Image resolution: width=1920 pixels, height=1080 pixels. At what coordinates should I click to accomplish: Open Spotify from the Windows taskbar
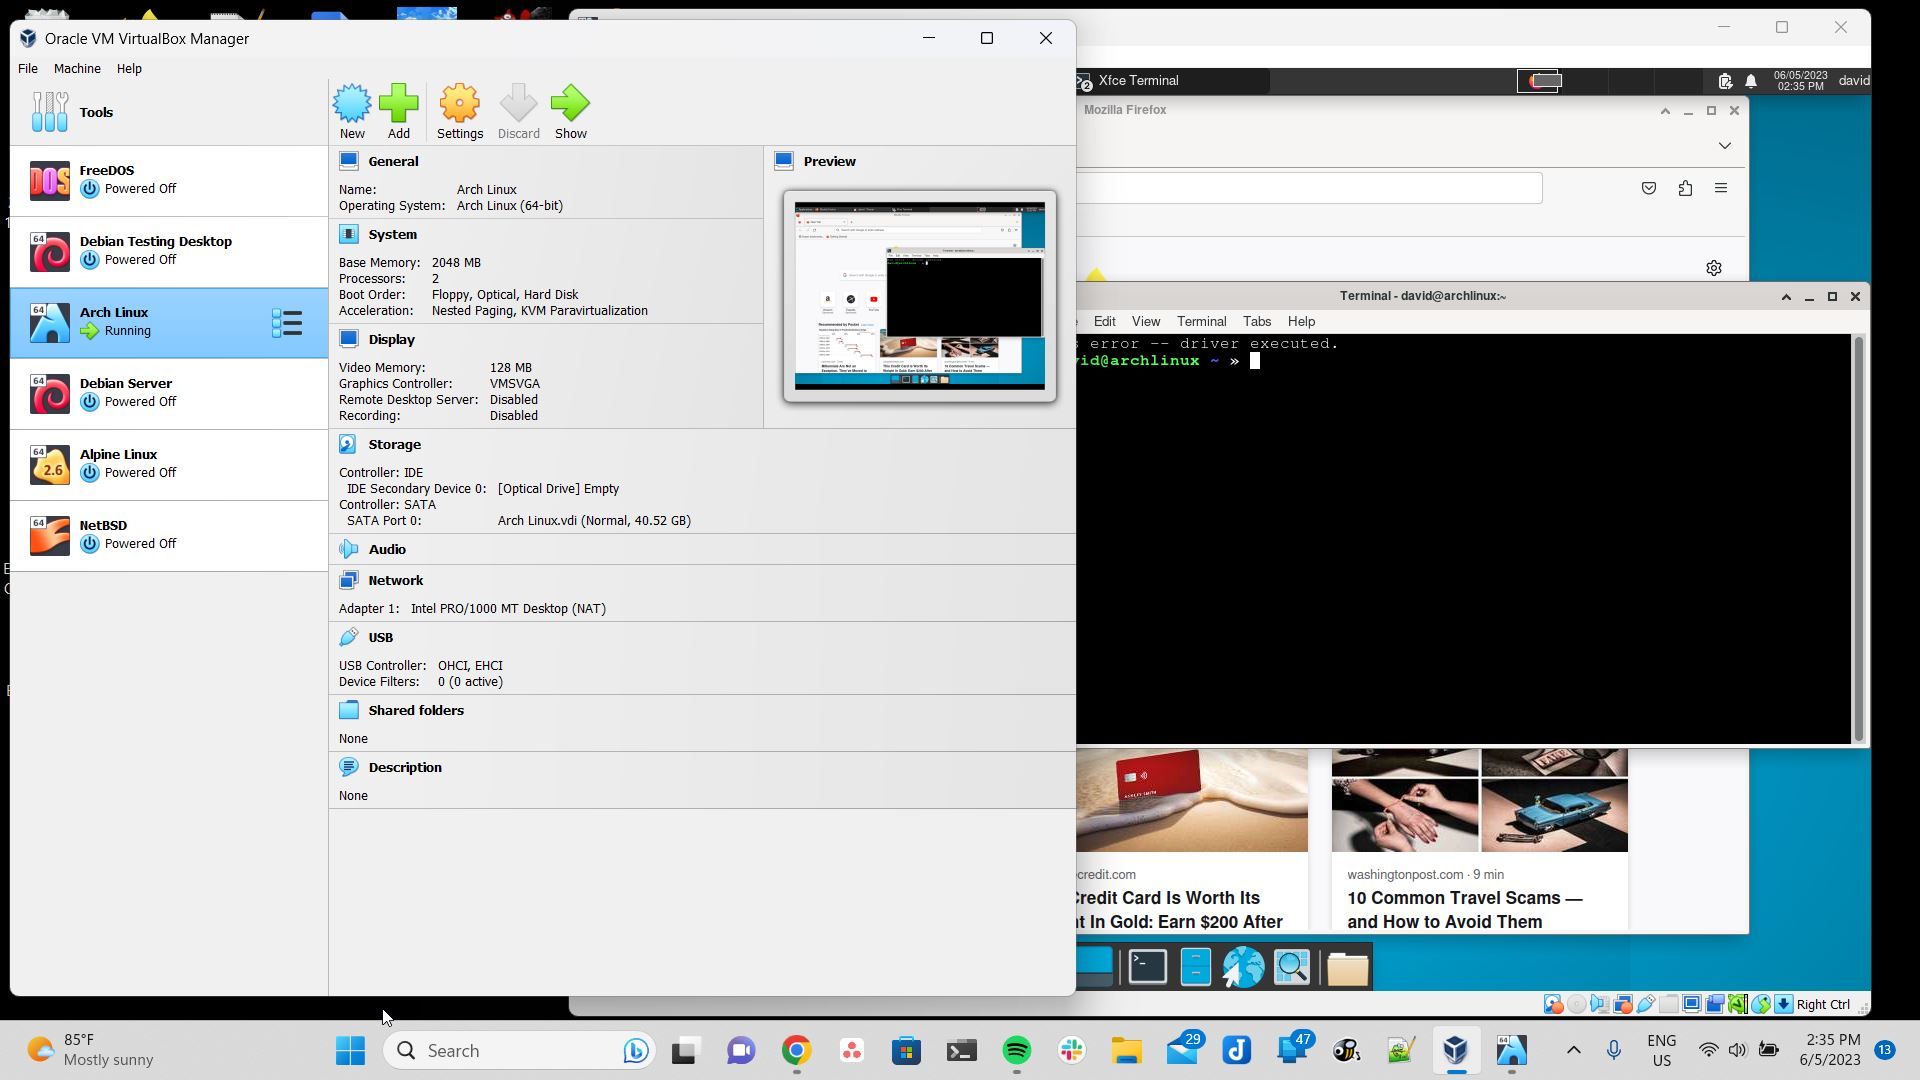tap(1016, 1050)
